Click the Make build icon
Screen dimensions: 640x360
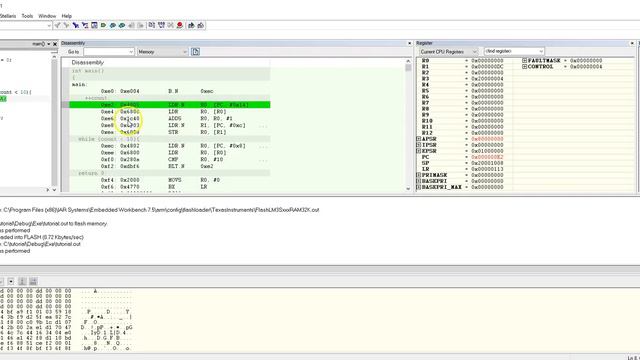pos(161,25)
